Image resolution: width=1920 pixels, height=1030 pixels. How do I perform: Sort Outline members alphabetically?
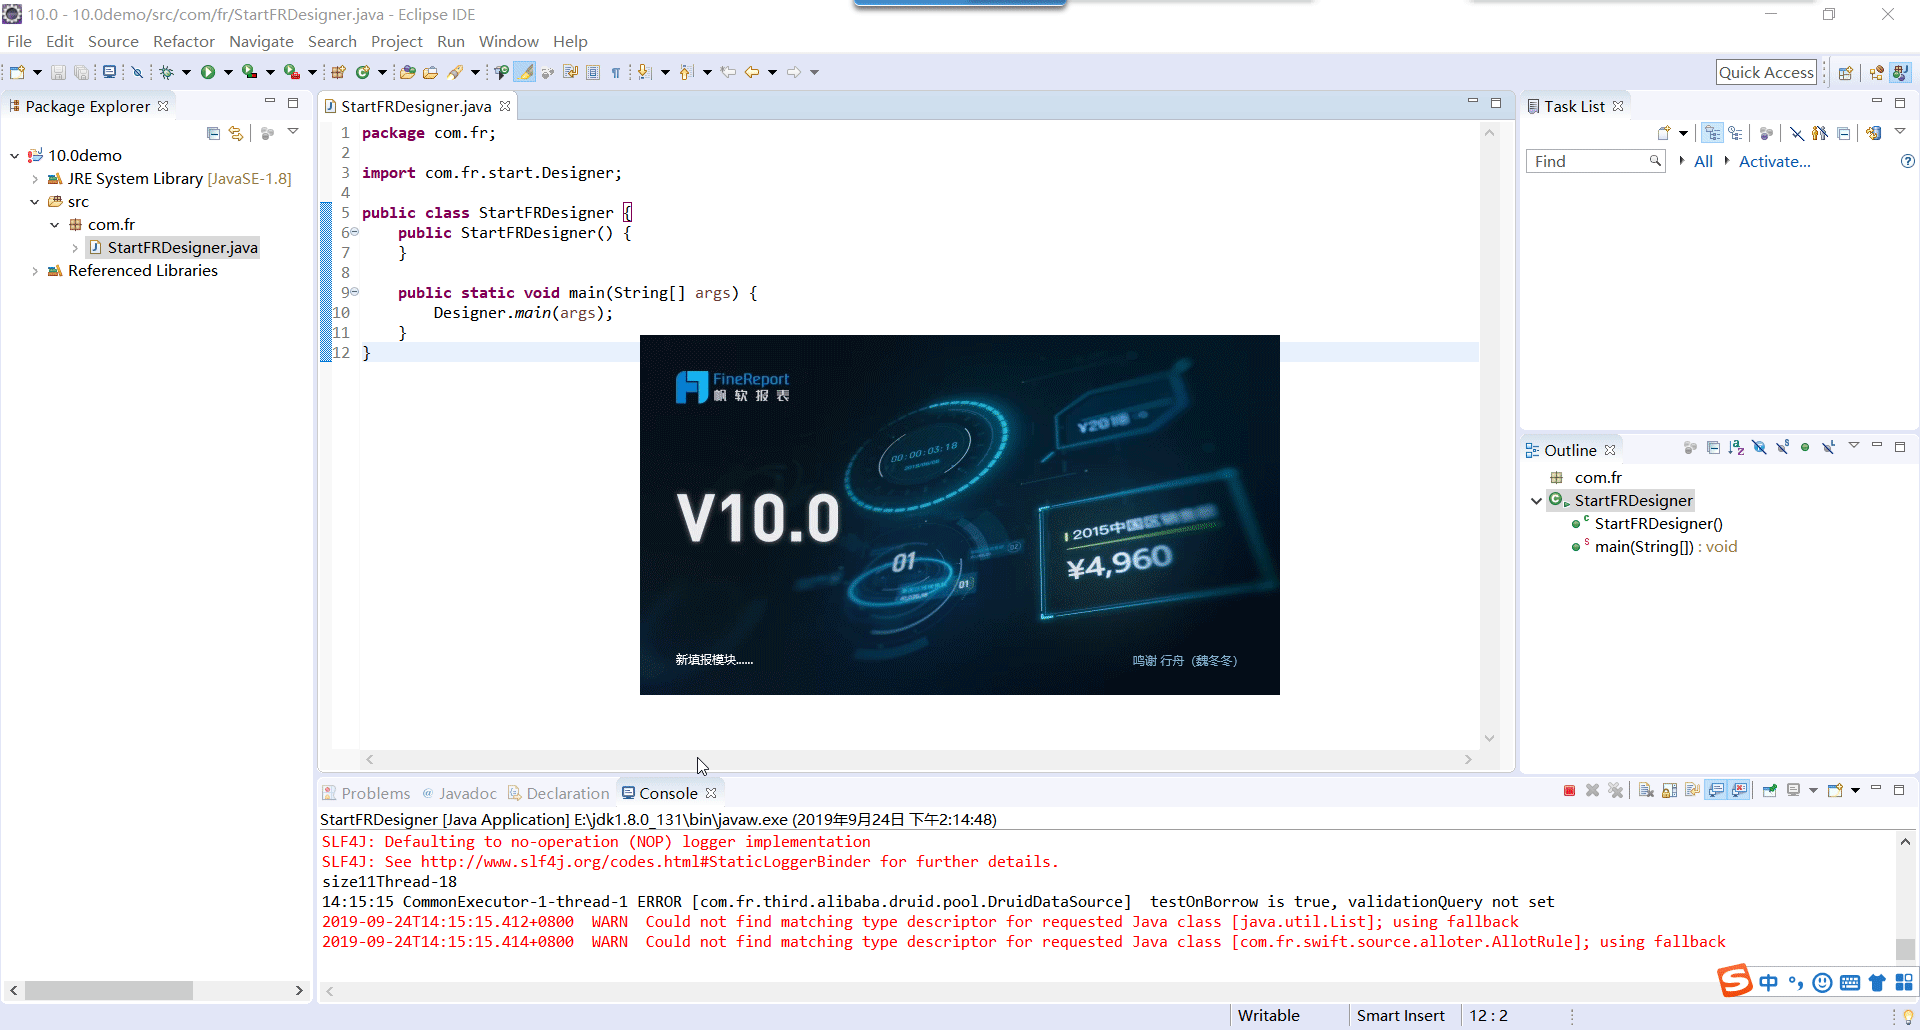click(1736, 448)
